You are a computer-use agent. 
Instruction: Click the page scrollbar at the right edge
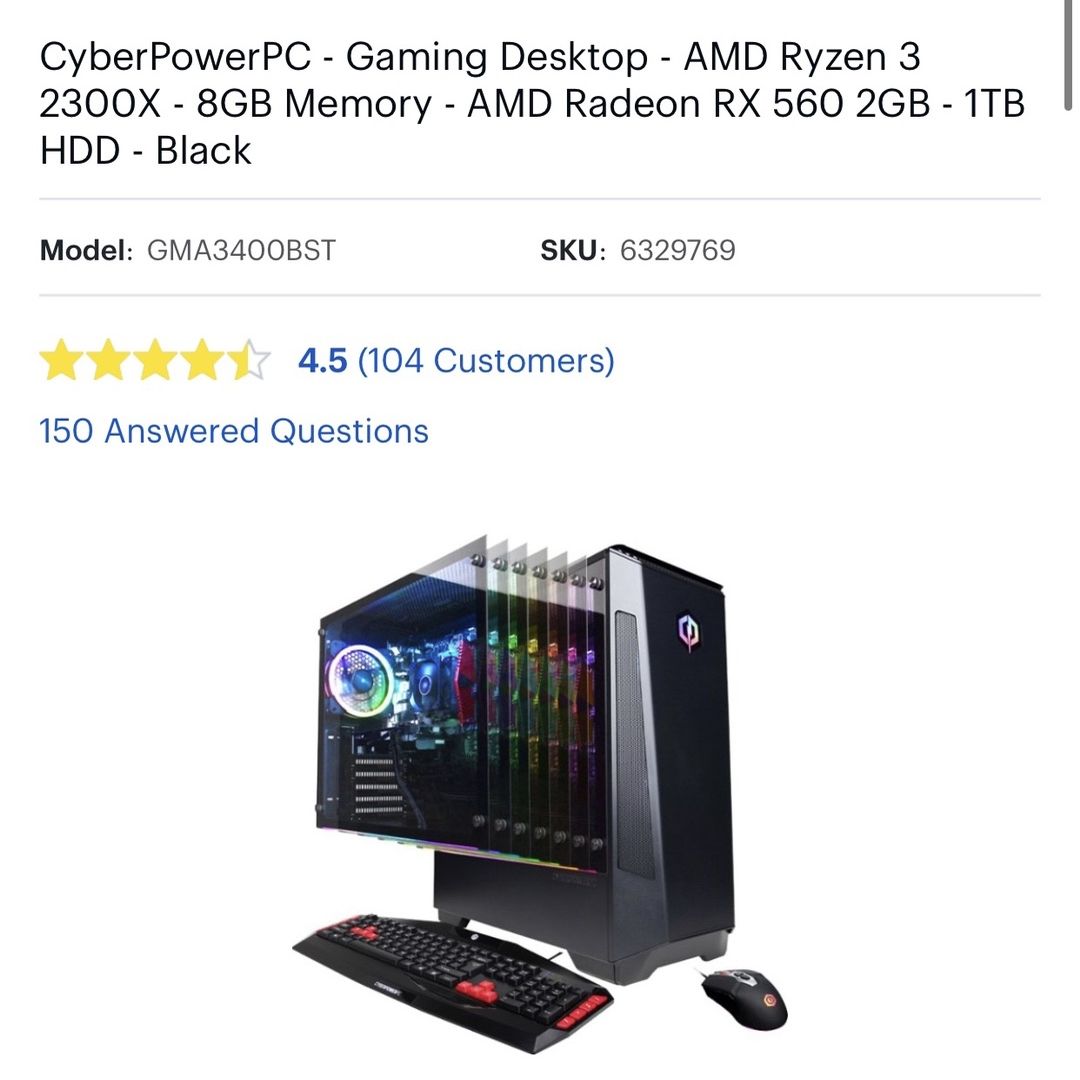[x=1068, y=55]
